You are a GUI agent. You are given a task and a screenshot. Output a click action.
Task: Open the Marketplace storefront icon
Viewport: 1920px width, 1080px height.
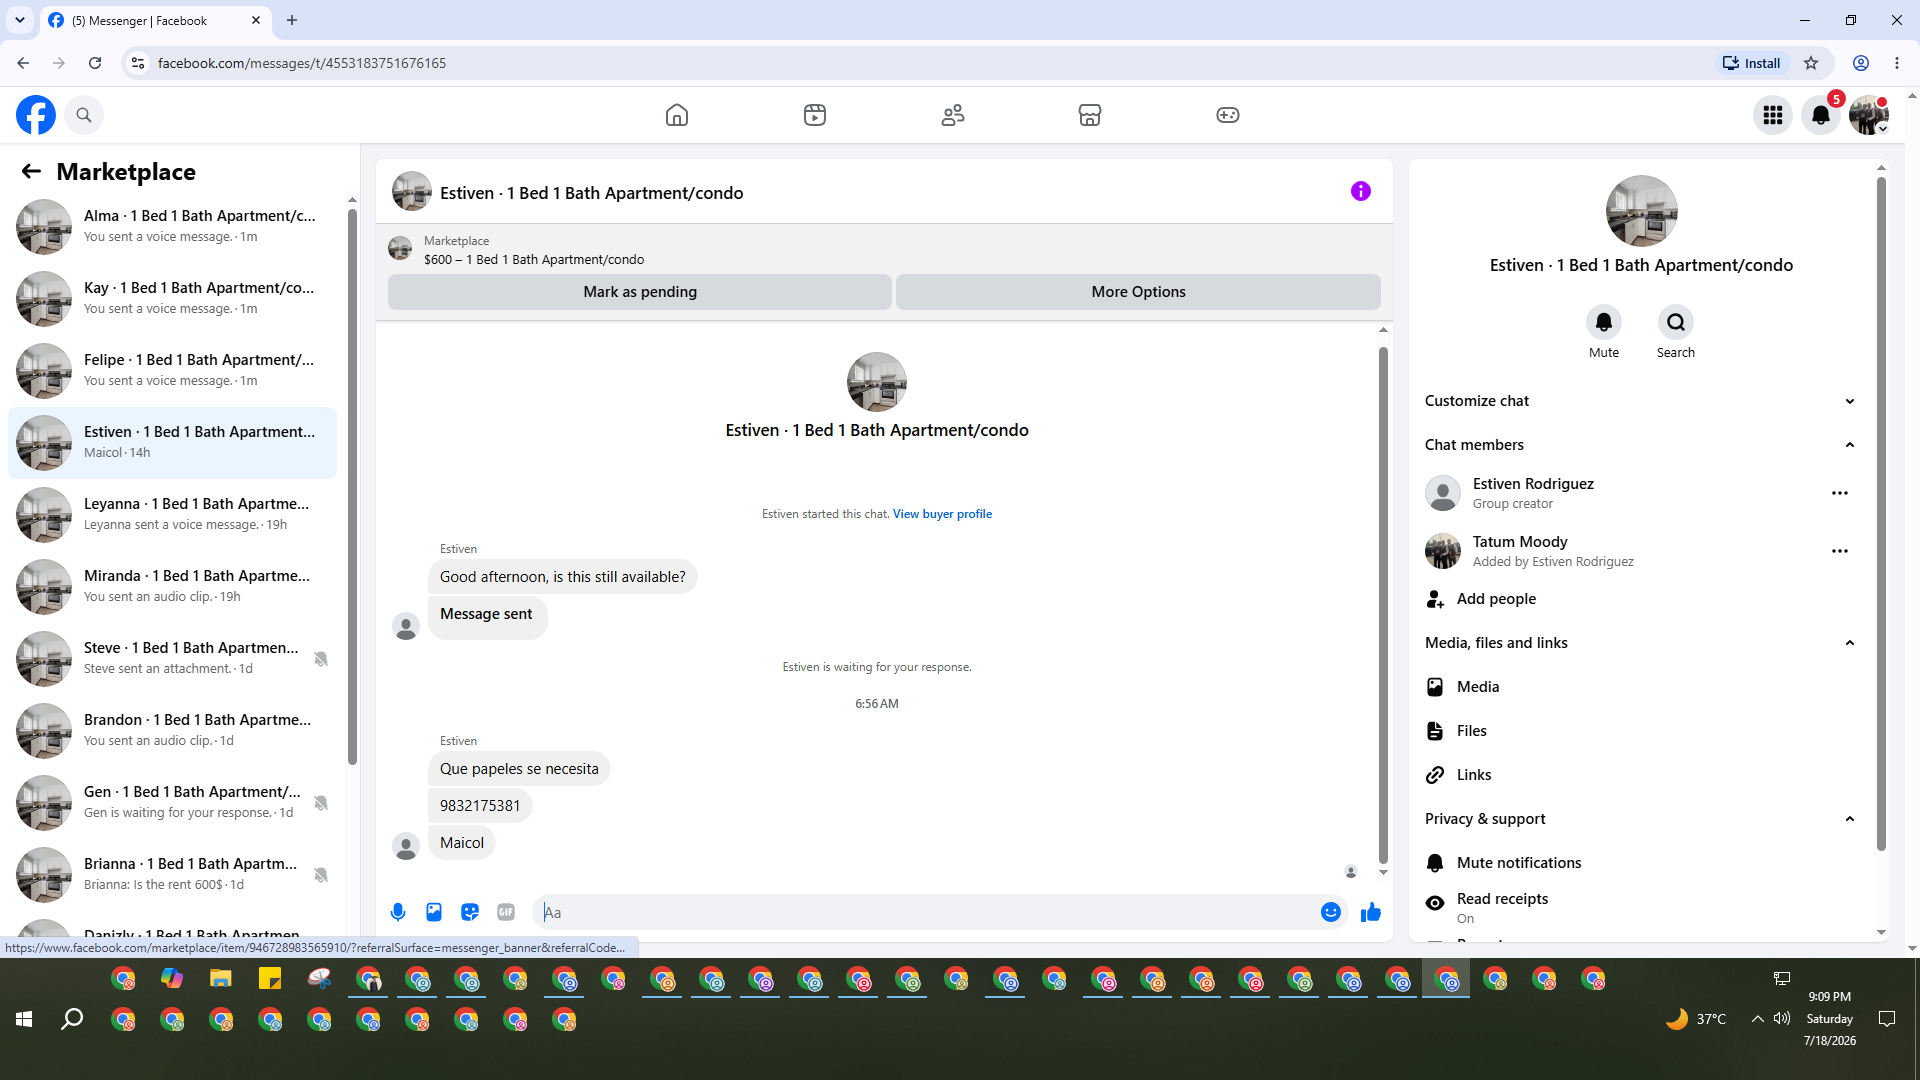(1090, 115)
